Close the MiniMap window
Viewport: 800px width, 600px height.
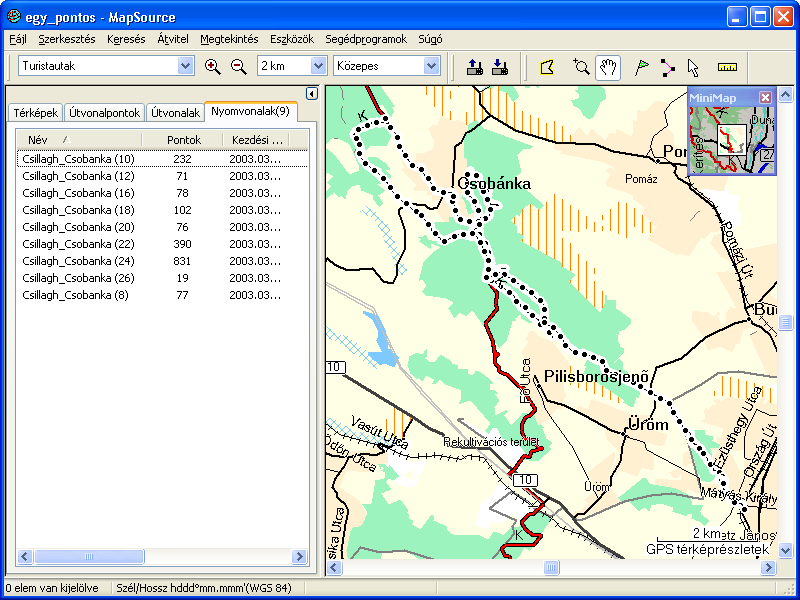tap(765, 97)
